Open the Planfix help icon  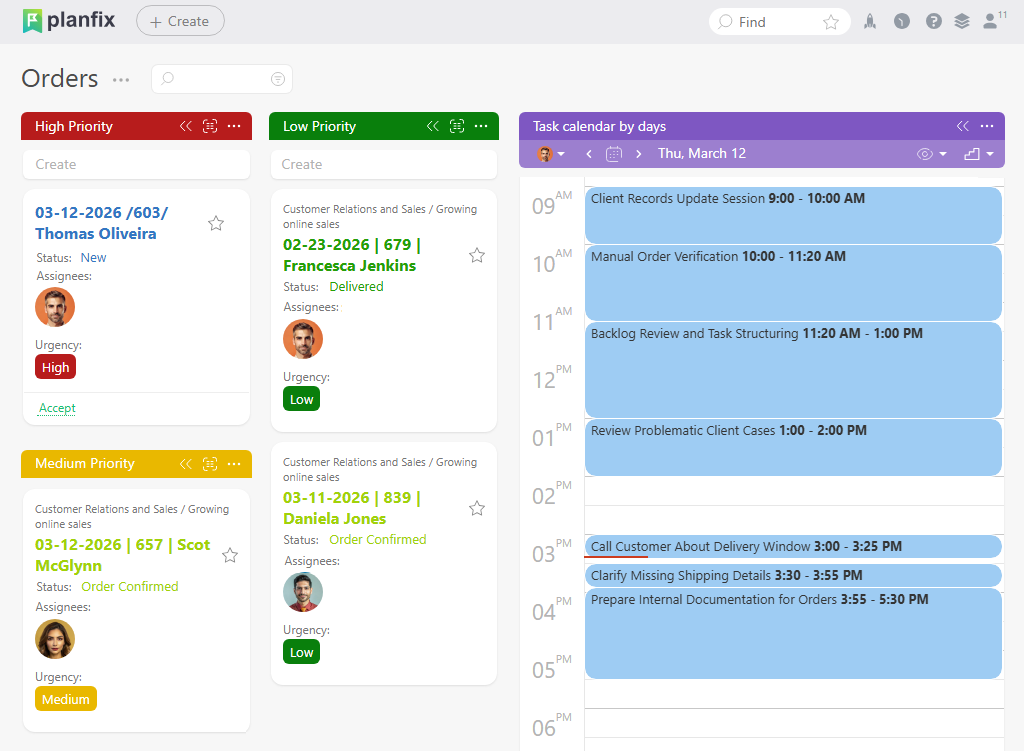coord(933,21)
